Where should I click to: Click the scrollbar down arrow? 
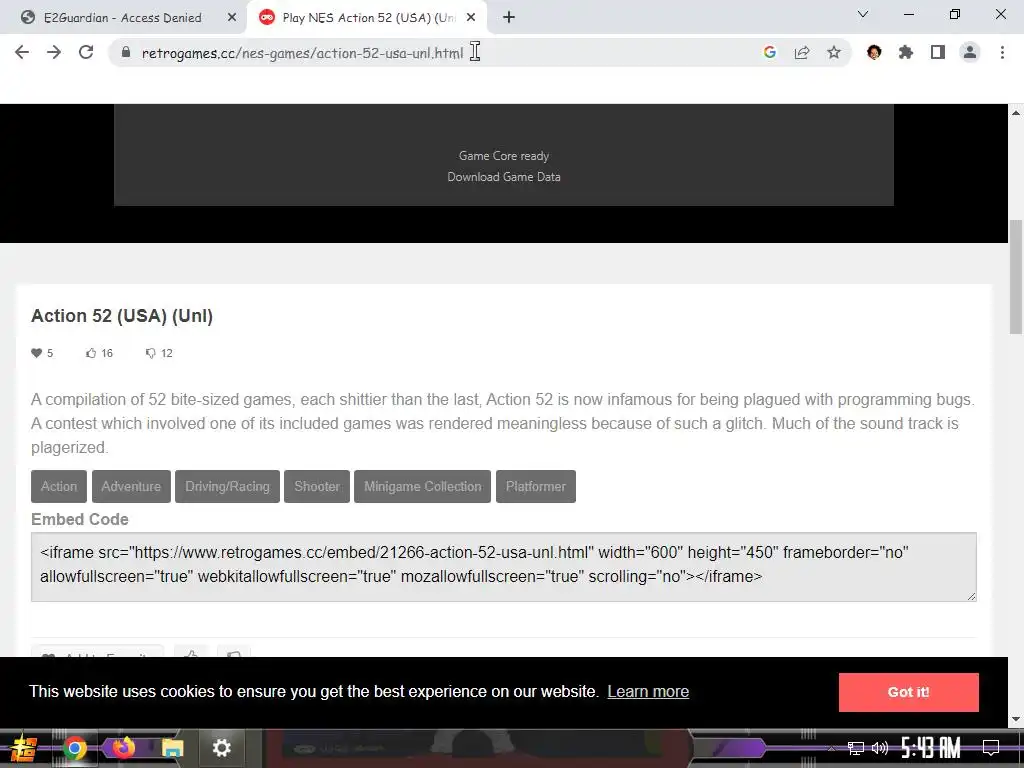(1016, 719)
